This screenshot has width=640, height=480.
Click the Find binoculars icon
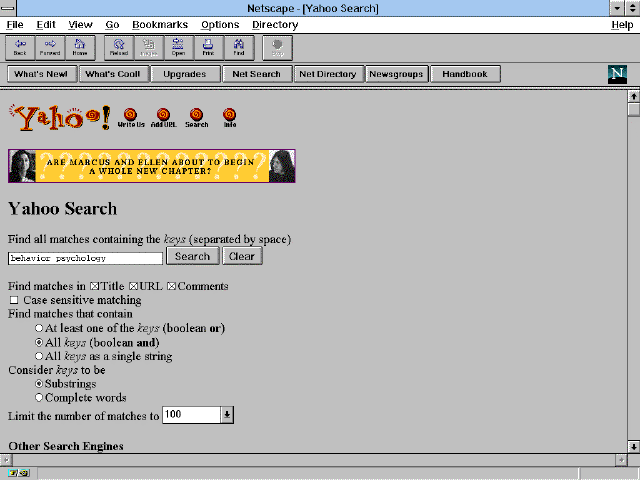239,48
